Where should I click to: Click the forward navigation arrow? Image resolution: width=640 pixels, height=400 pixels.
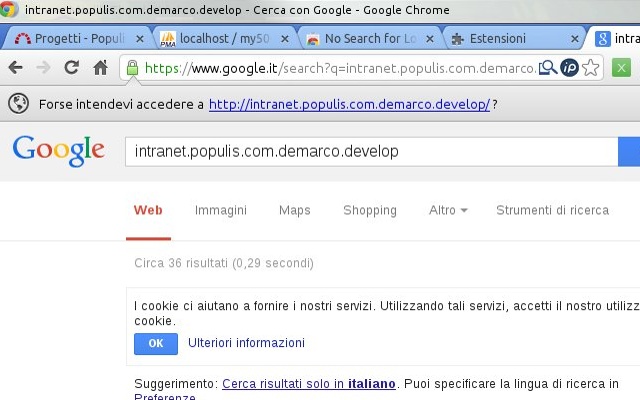click(43, 67)
